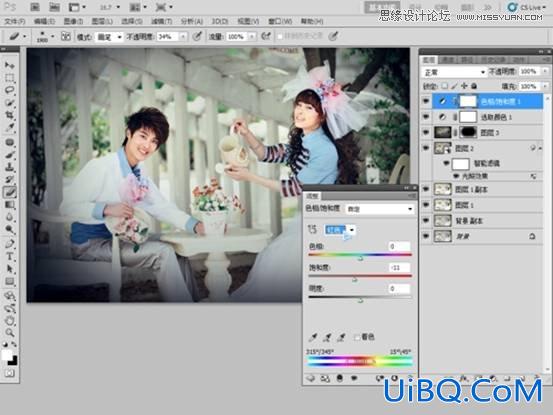Viewport: 553px width, 415px height.
Task: Enable the Colorize checkbox
Action: coord(357,337)
